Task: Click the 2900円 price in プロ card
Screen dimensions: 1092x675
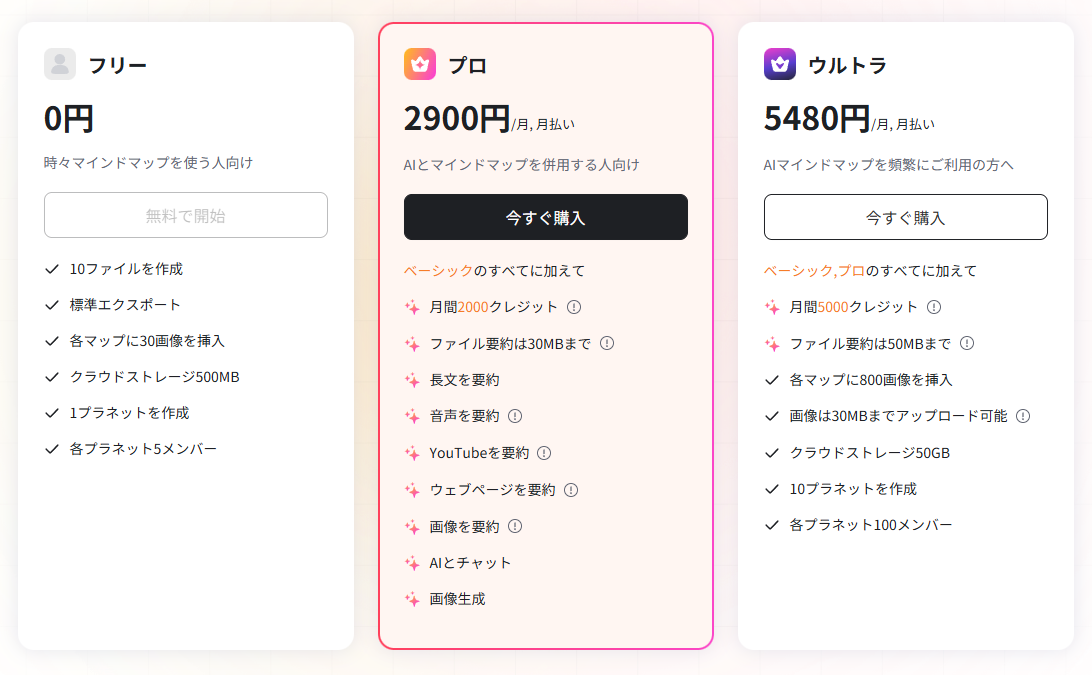Action: (x=457, y=119)
